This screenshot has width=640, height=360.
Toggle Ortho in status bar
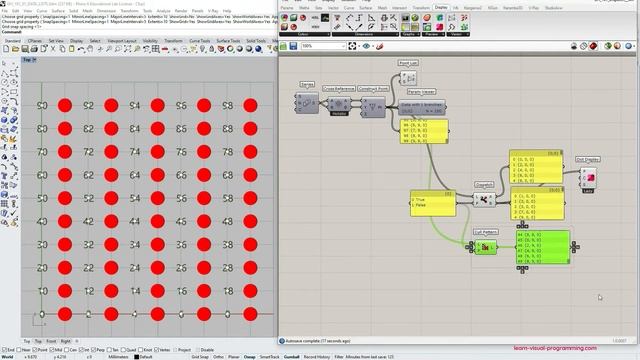pyautogui.click(x=219, y=357)
